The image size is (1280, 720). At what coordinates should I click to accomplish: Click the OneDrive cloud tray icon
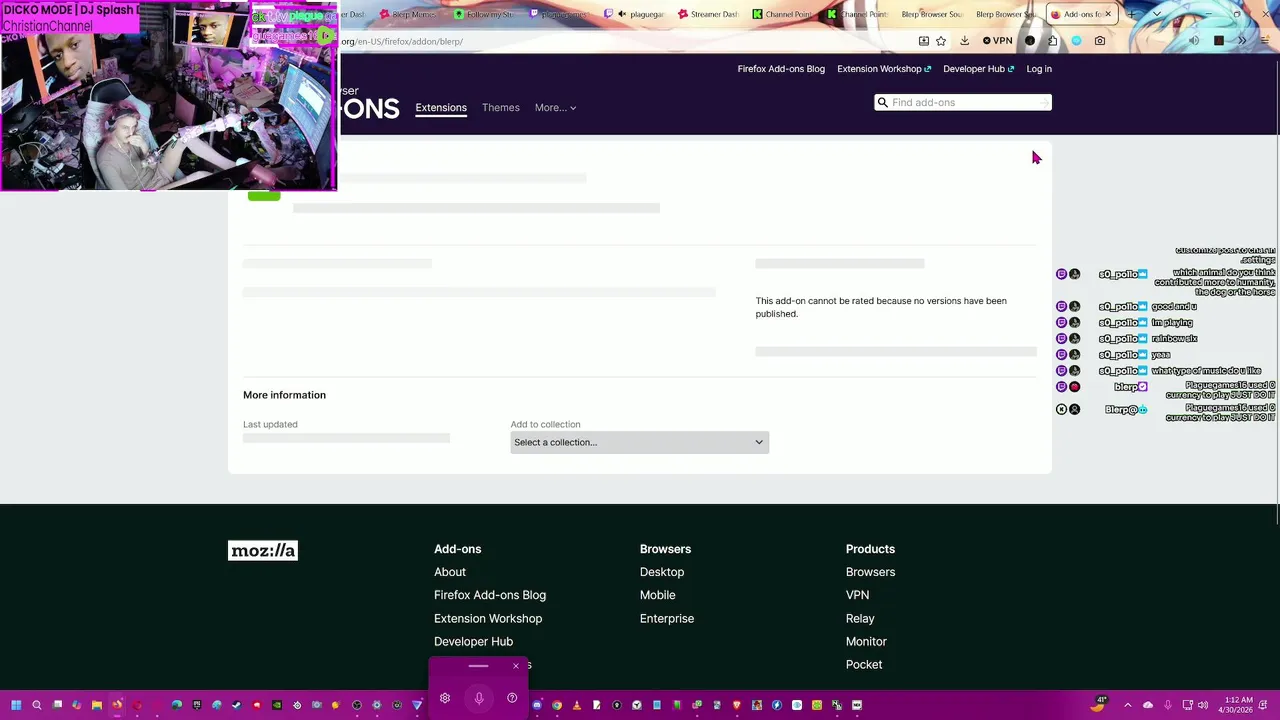pos(1147,705)
